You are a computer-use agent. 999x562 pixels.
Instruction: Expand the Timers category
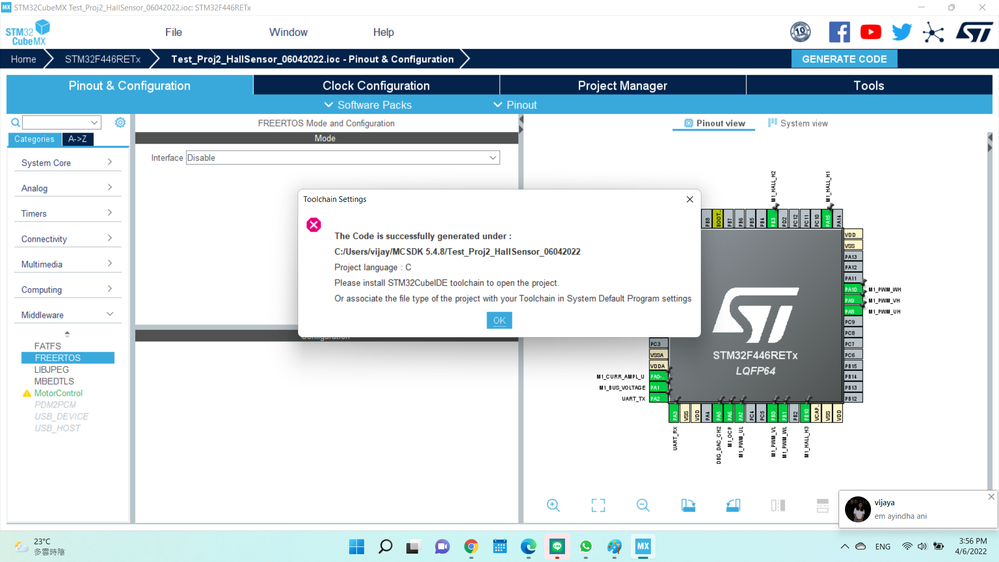(66, 213)
